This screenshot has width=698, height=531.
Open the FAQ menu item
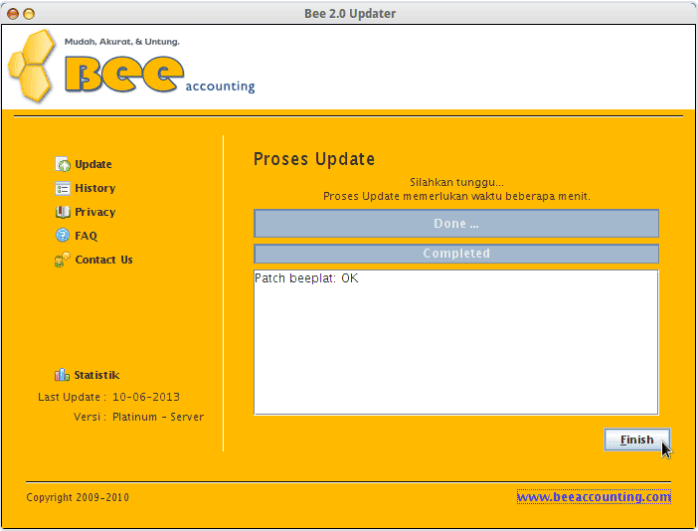(x=86, y=235)
